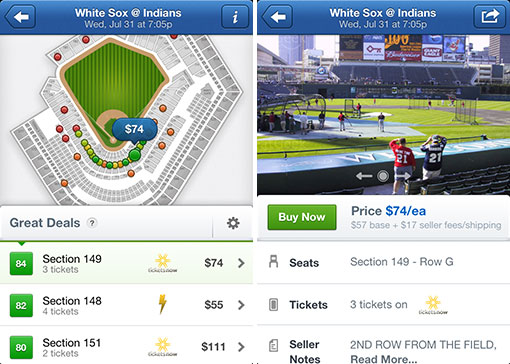Select the Section 151 list row
Viewport: 510px width, 364px height.
(x=126, y=345)
